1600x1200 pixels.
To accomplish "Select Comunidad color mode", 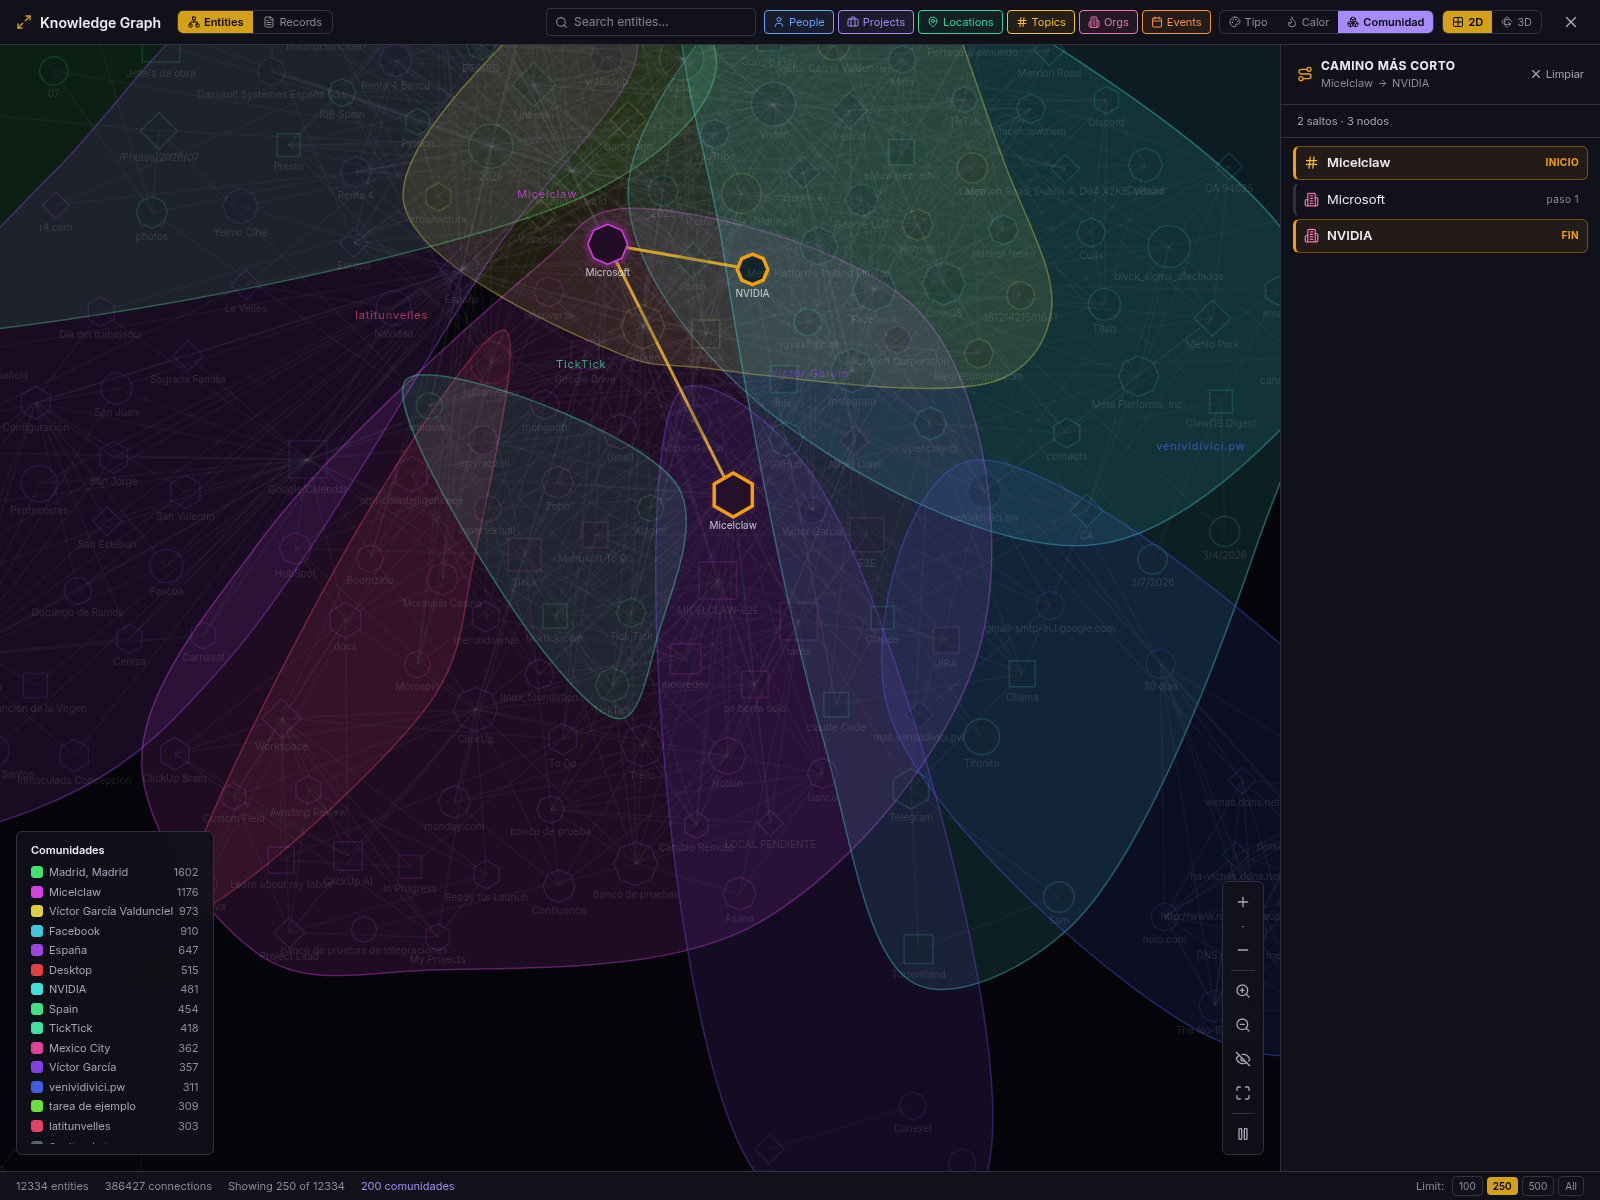I will coord(1385,22).
